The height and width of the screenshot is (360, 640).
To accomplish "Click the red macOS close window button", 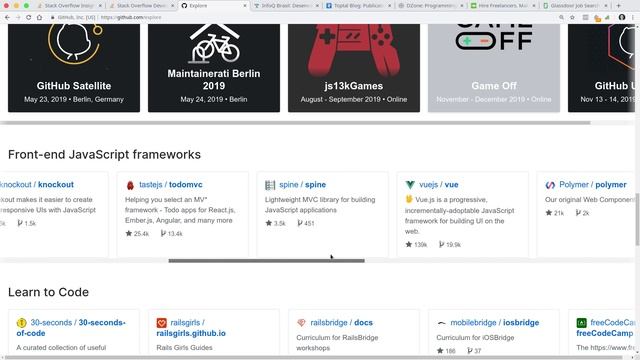I will pos(6,6).
